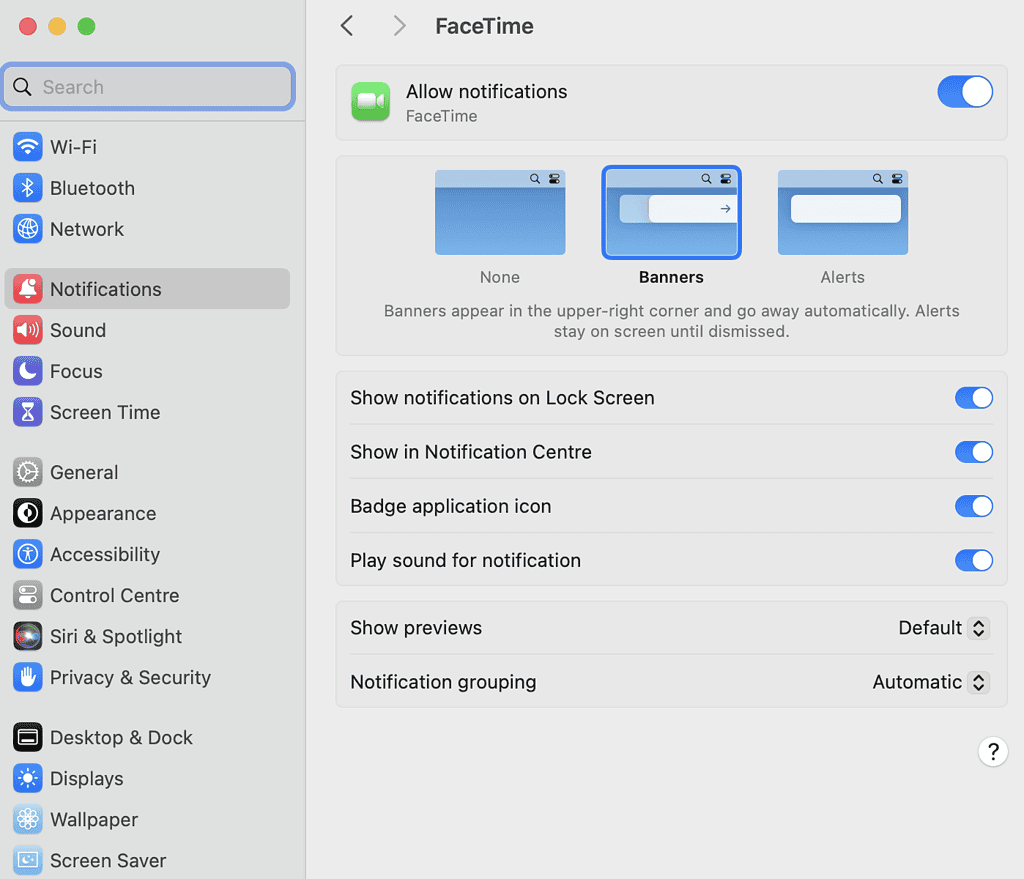Viewport: 1024px width, 879px height.
Task: Click the help question mark button
Action: 992,751
